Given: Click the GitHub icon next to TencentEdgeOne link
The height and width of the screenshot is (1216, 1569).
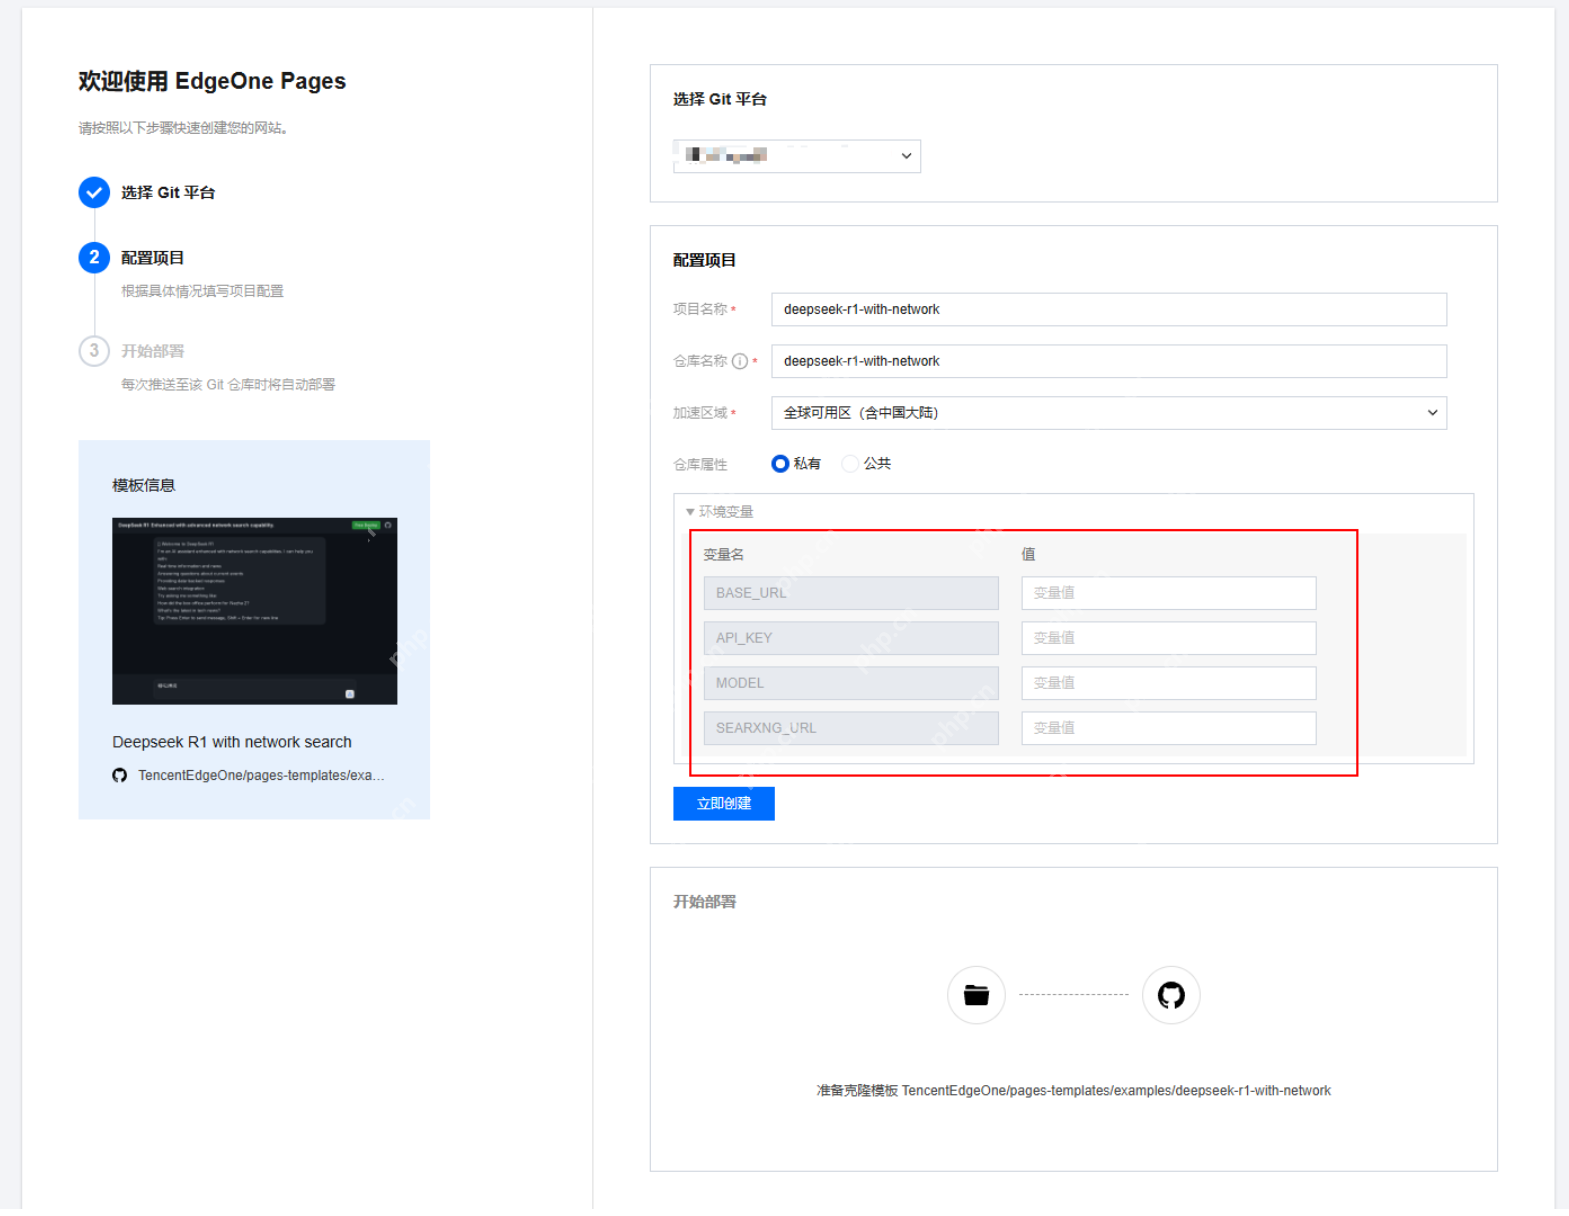Looking at the screenshot, I should [x=120, y=775].
